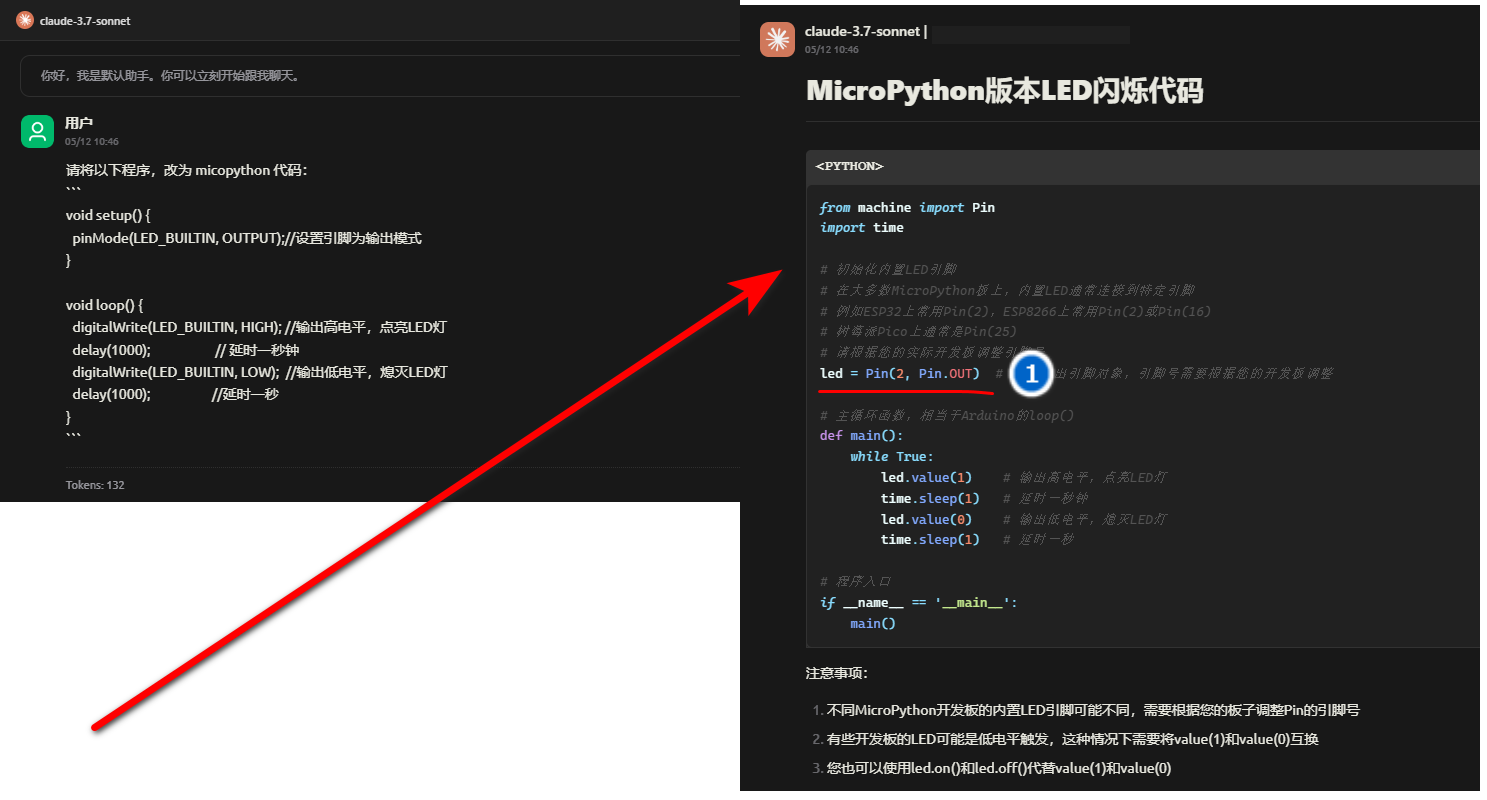The image size is (1487, 800).
Task: Click the comment 主循环函数，相当于Arduino的loop()
Action: click(946, 415)
